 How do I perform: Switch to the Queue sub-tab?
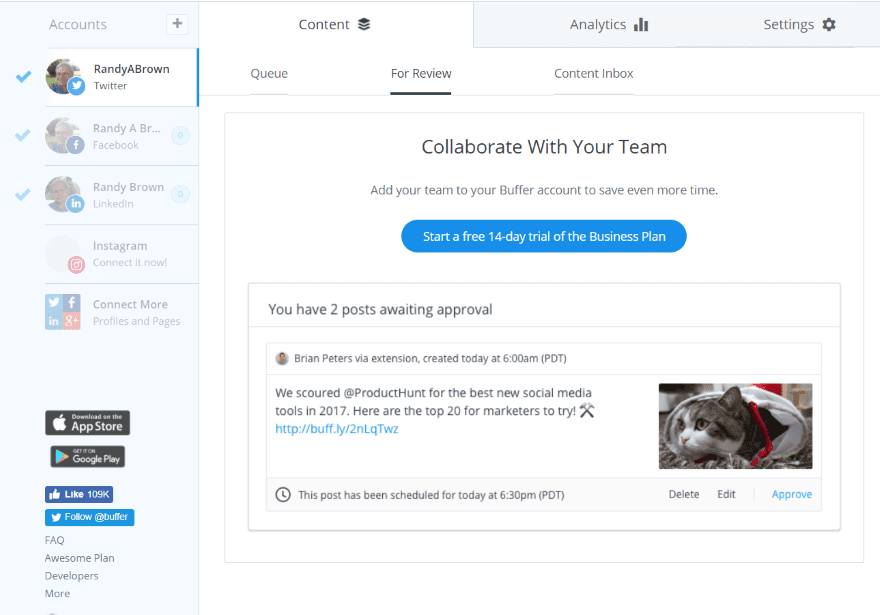pyautogui.click(x=269, y=74)
